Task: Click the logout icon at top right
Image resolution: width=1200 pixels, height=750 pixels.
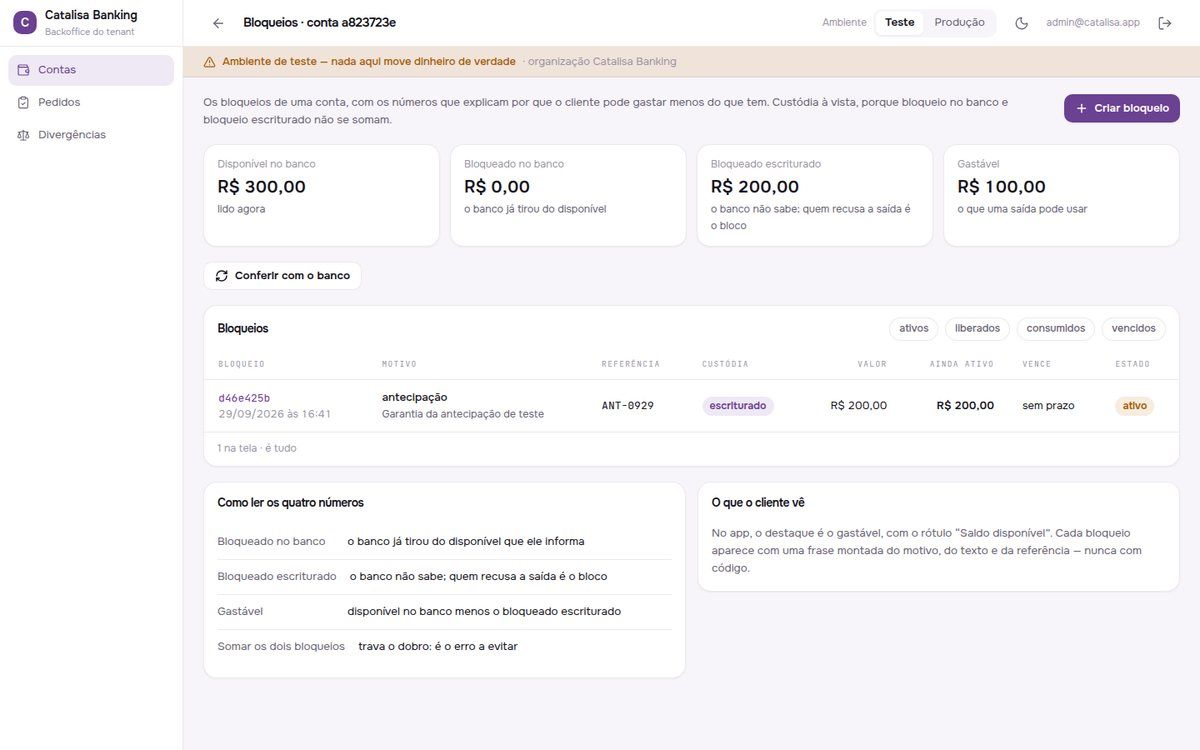Action: 1165,23
